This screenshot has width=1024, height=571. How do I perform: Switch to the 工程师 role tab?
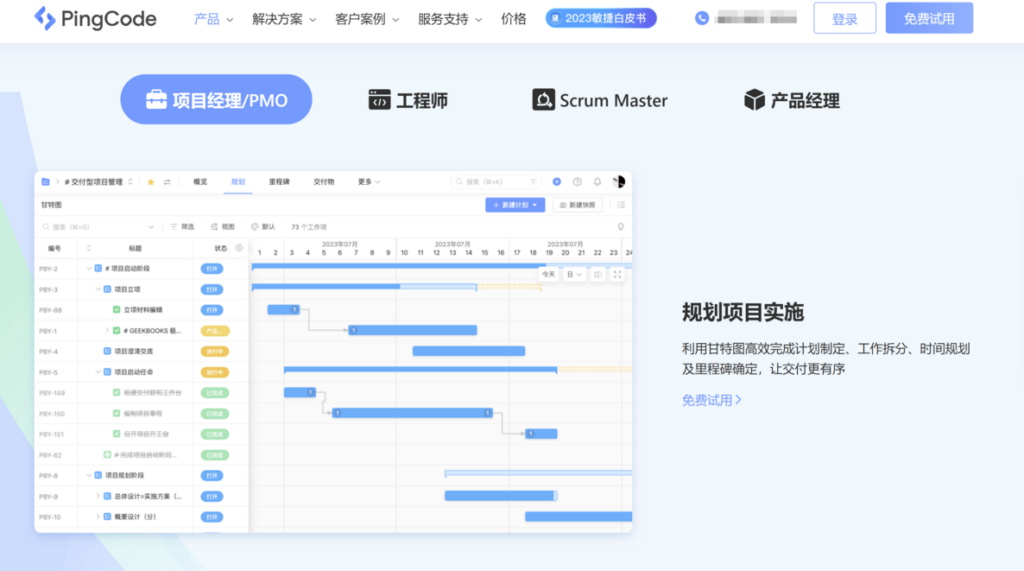pos(408,100)
